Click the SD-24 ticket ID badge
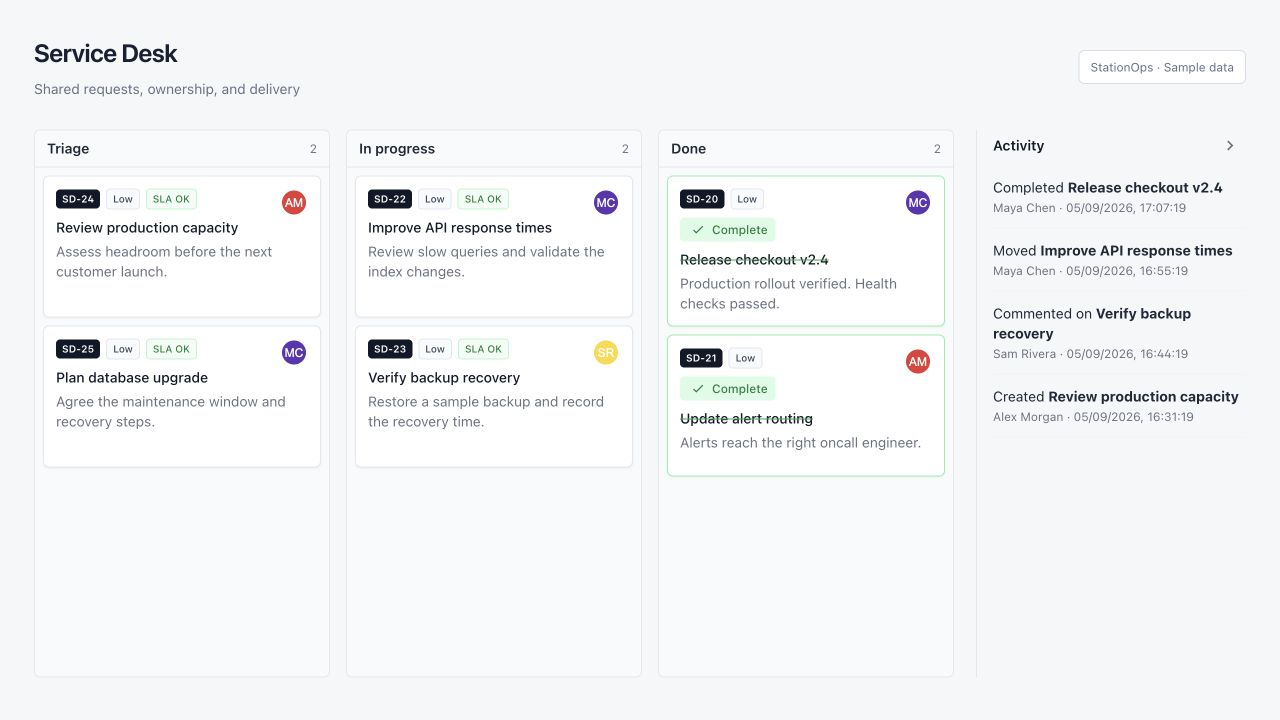1280x720 pixels. pos(78,199)
